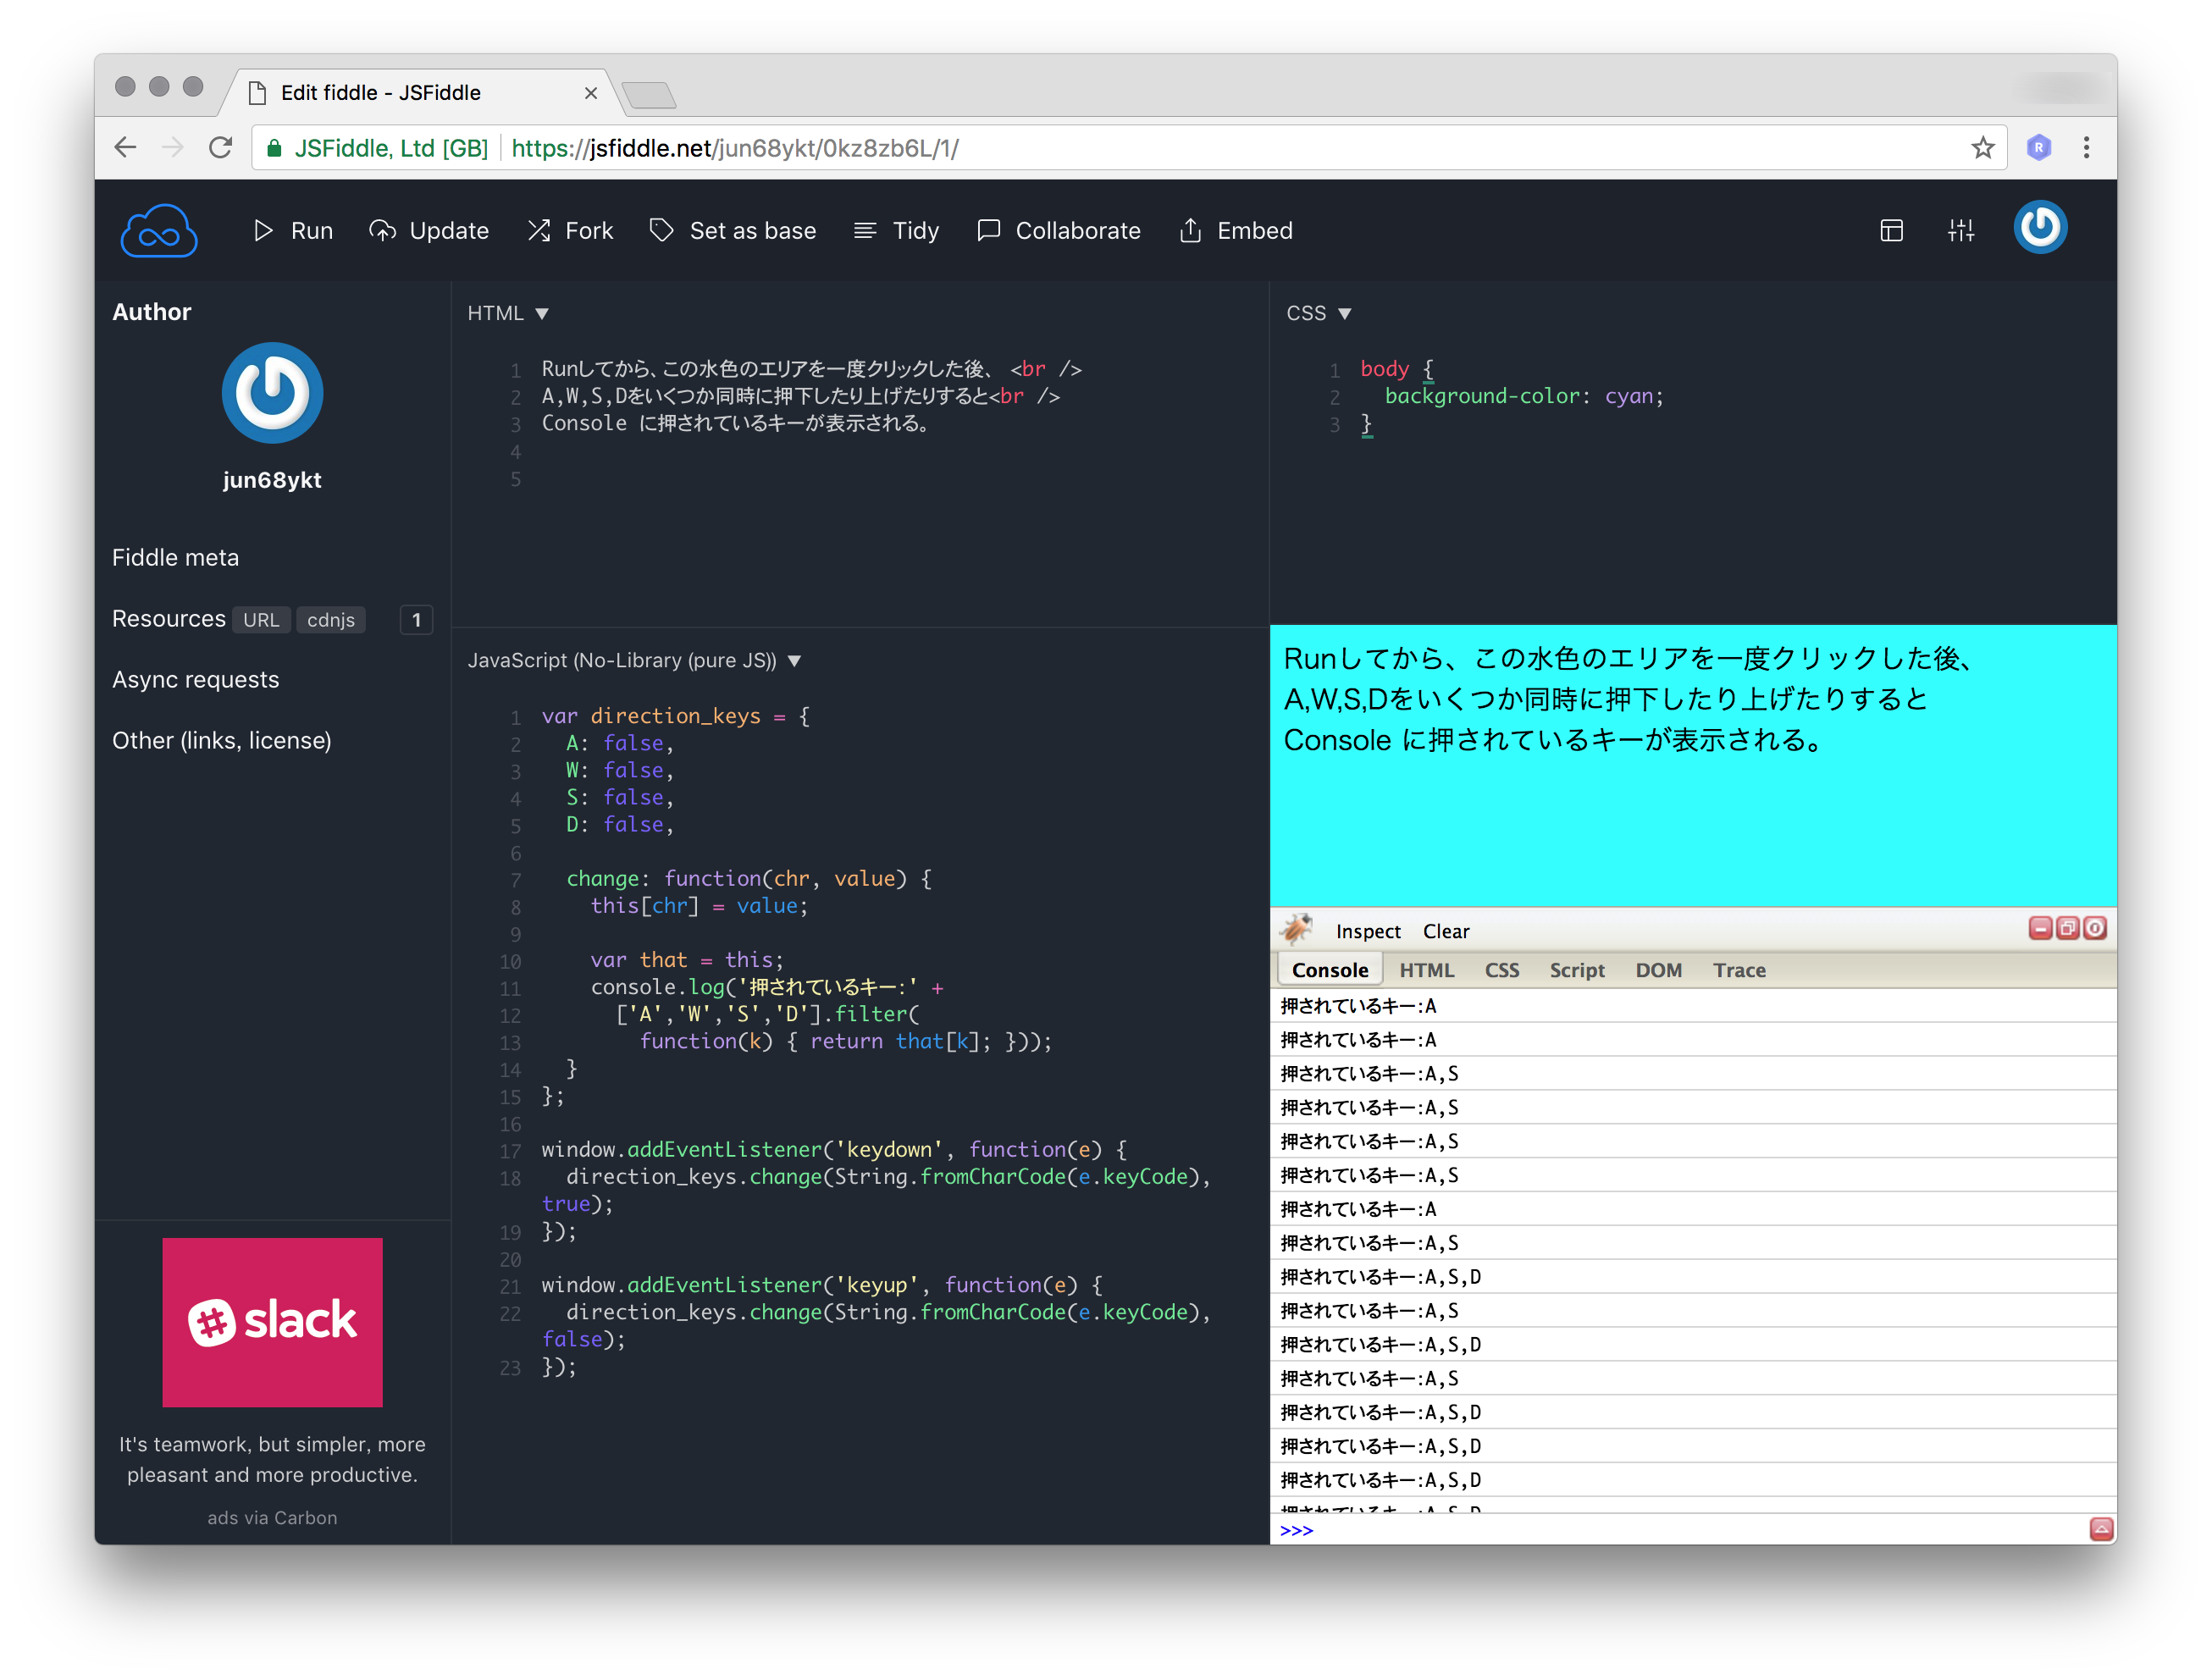Click the first console log entry
This screenshot has height=1680, width=2212.
[x=1692, y=1006]
